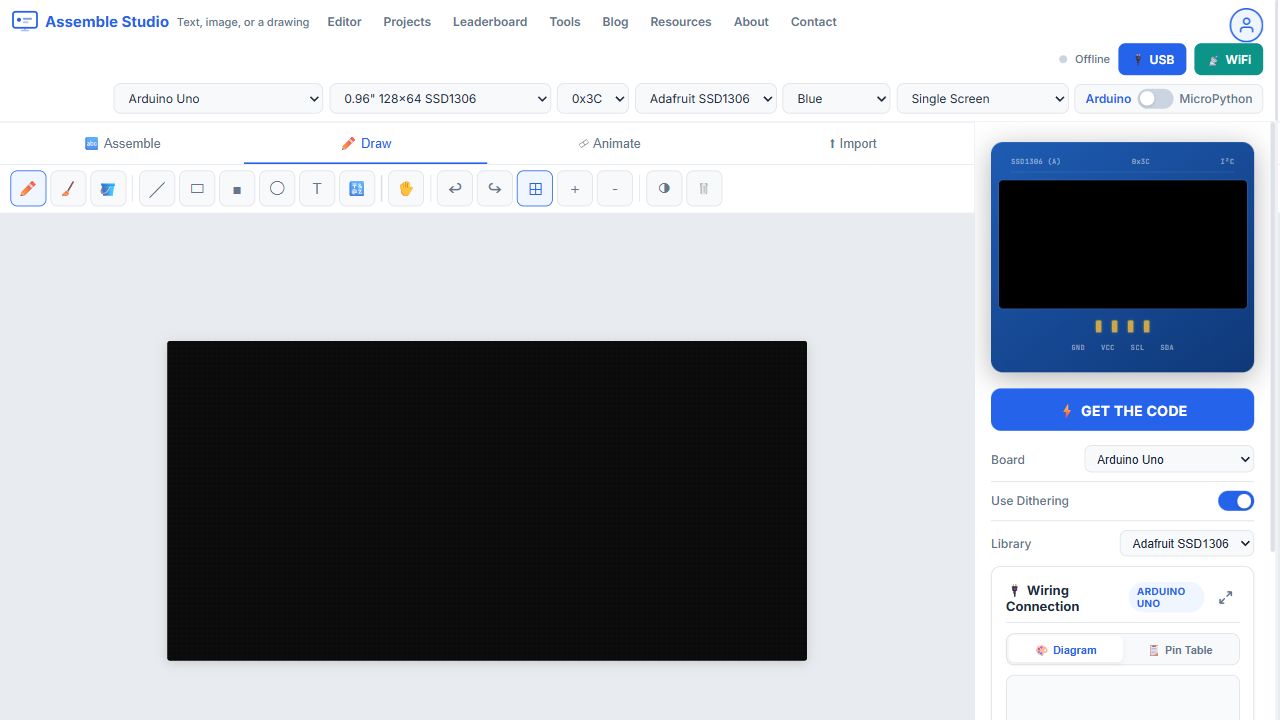1280x720 pixels.
Task: Disable the Use Dithering switch
Action: click(1236, 501)
